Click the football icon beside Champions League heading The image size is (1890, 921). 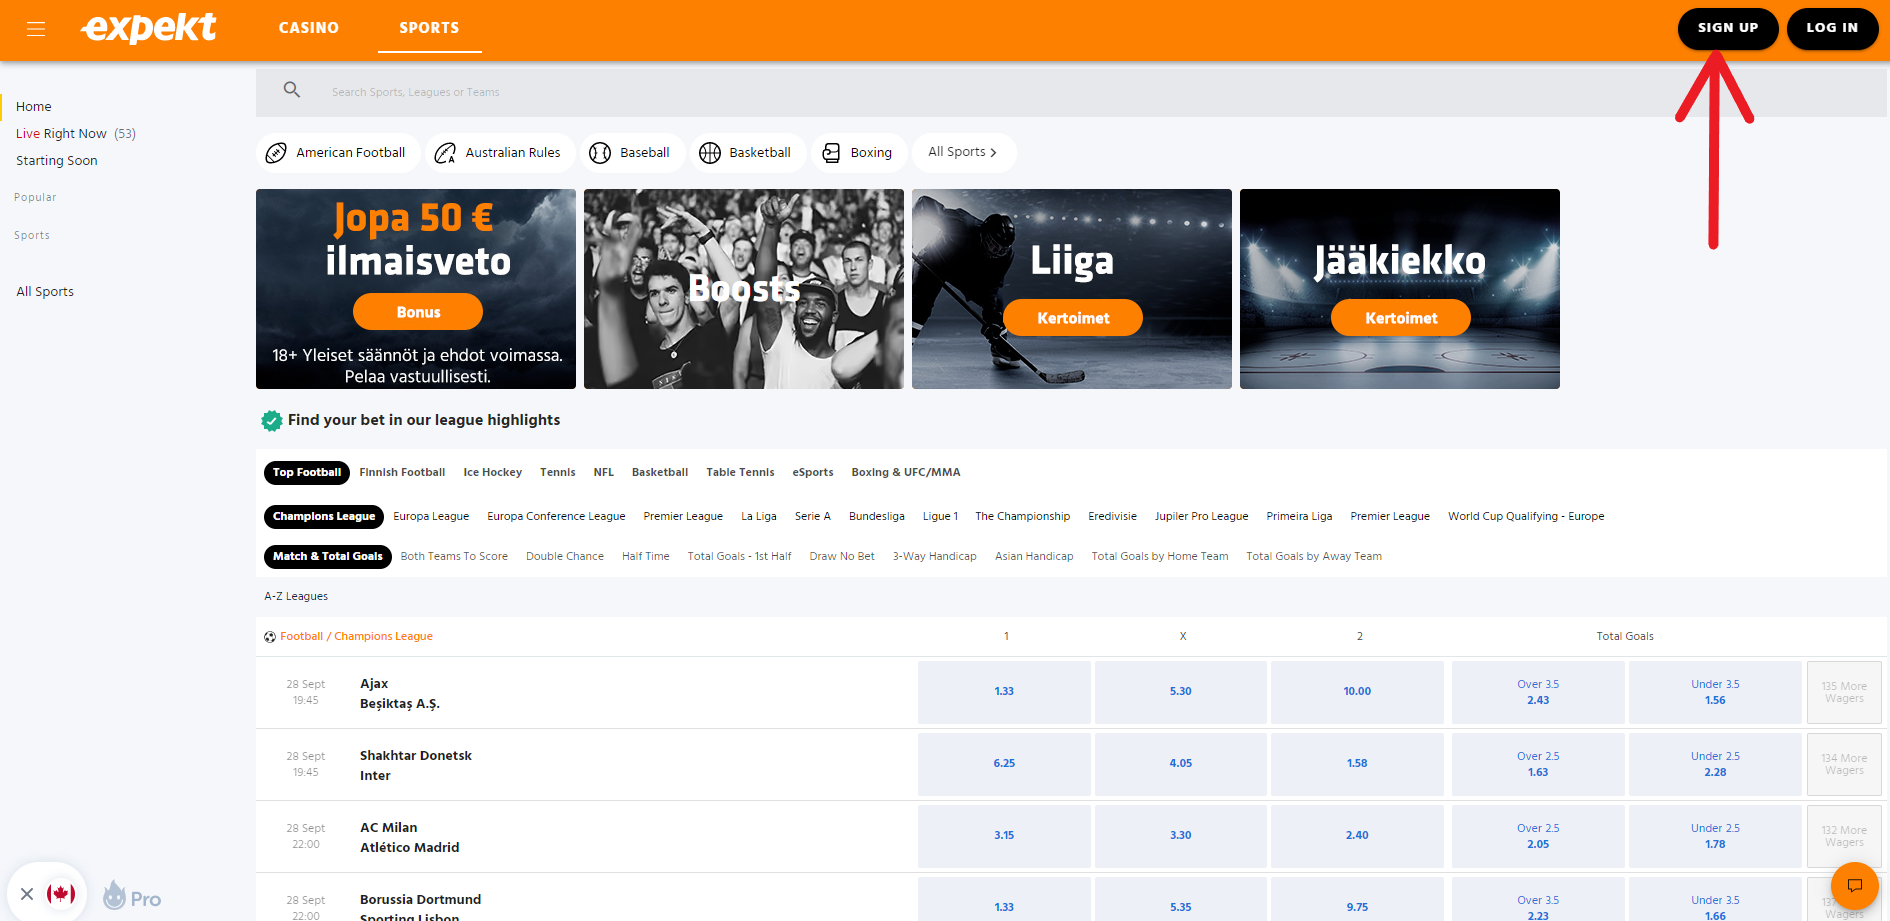click(x=270, y=637)
